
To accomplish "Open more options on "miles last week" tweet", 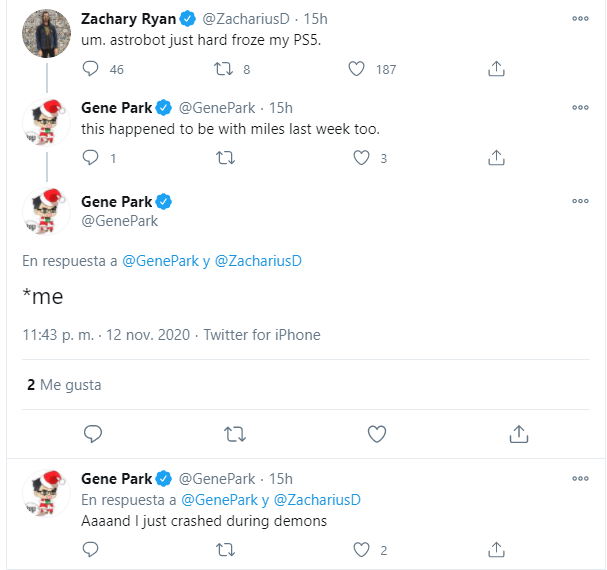I will (x=580, y=107).
